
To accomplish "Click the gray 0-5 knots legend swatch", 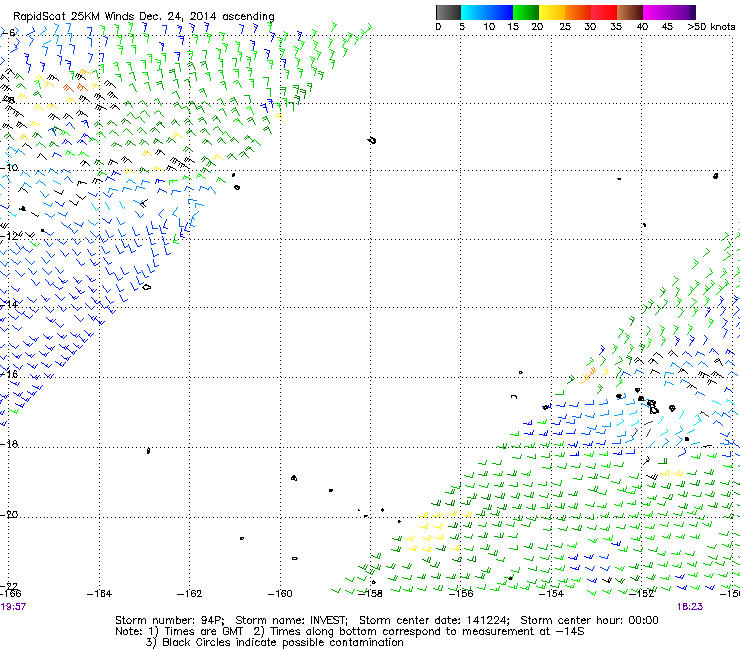I will click(x=448, y=12).
